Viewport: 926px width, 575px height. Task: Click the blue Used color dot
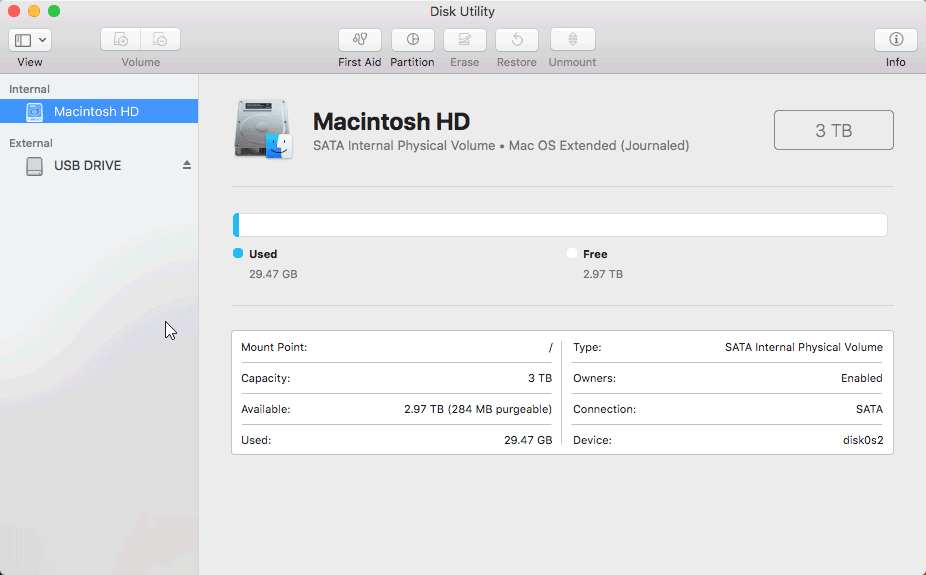click(x=238, y=253)
